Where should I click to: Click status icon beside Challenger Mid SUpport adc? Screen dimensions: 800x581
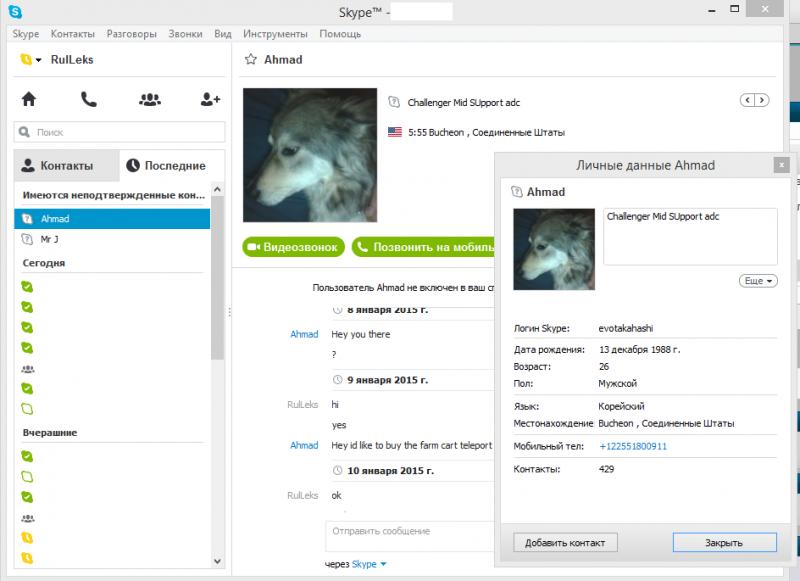coord(394,102)
